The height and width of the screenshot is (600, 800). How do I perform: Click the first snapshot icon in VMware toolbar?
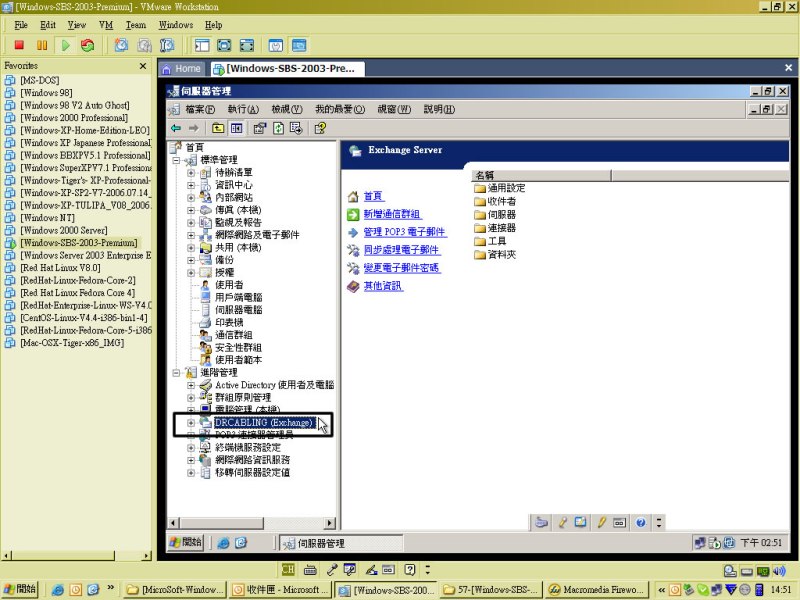pos(121,45)
